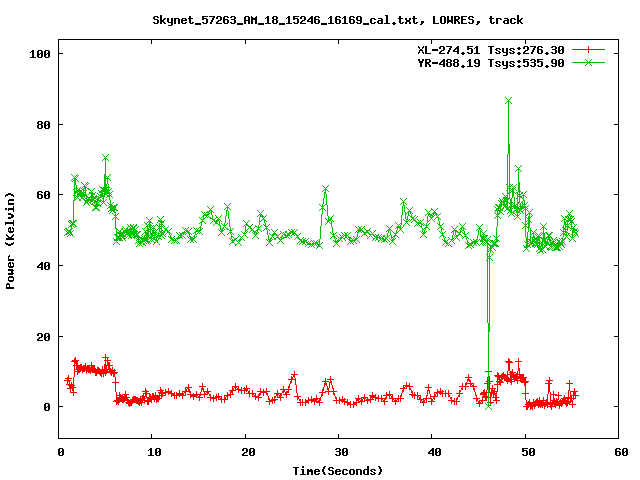Click y-axis tick label 80
This screenshot has width=640, height=480.
tap(44, 125)
